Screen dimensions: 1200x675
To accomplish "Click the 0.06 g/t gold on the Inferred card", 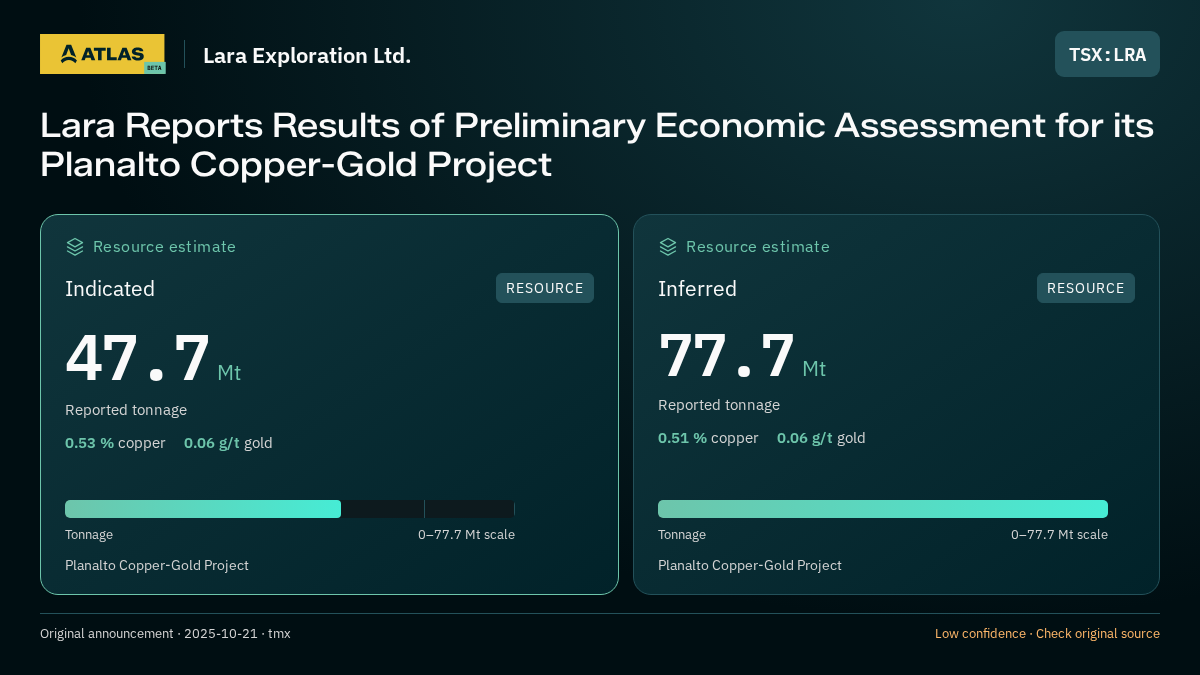I will 821,438.
